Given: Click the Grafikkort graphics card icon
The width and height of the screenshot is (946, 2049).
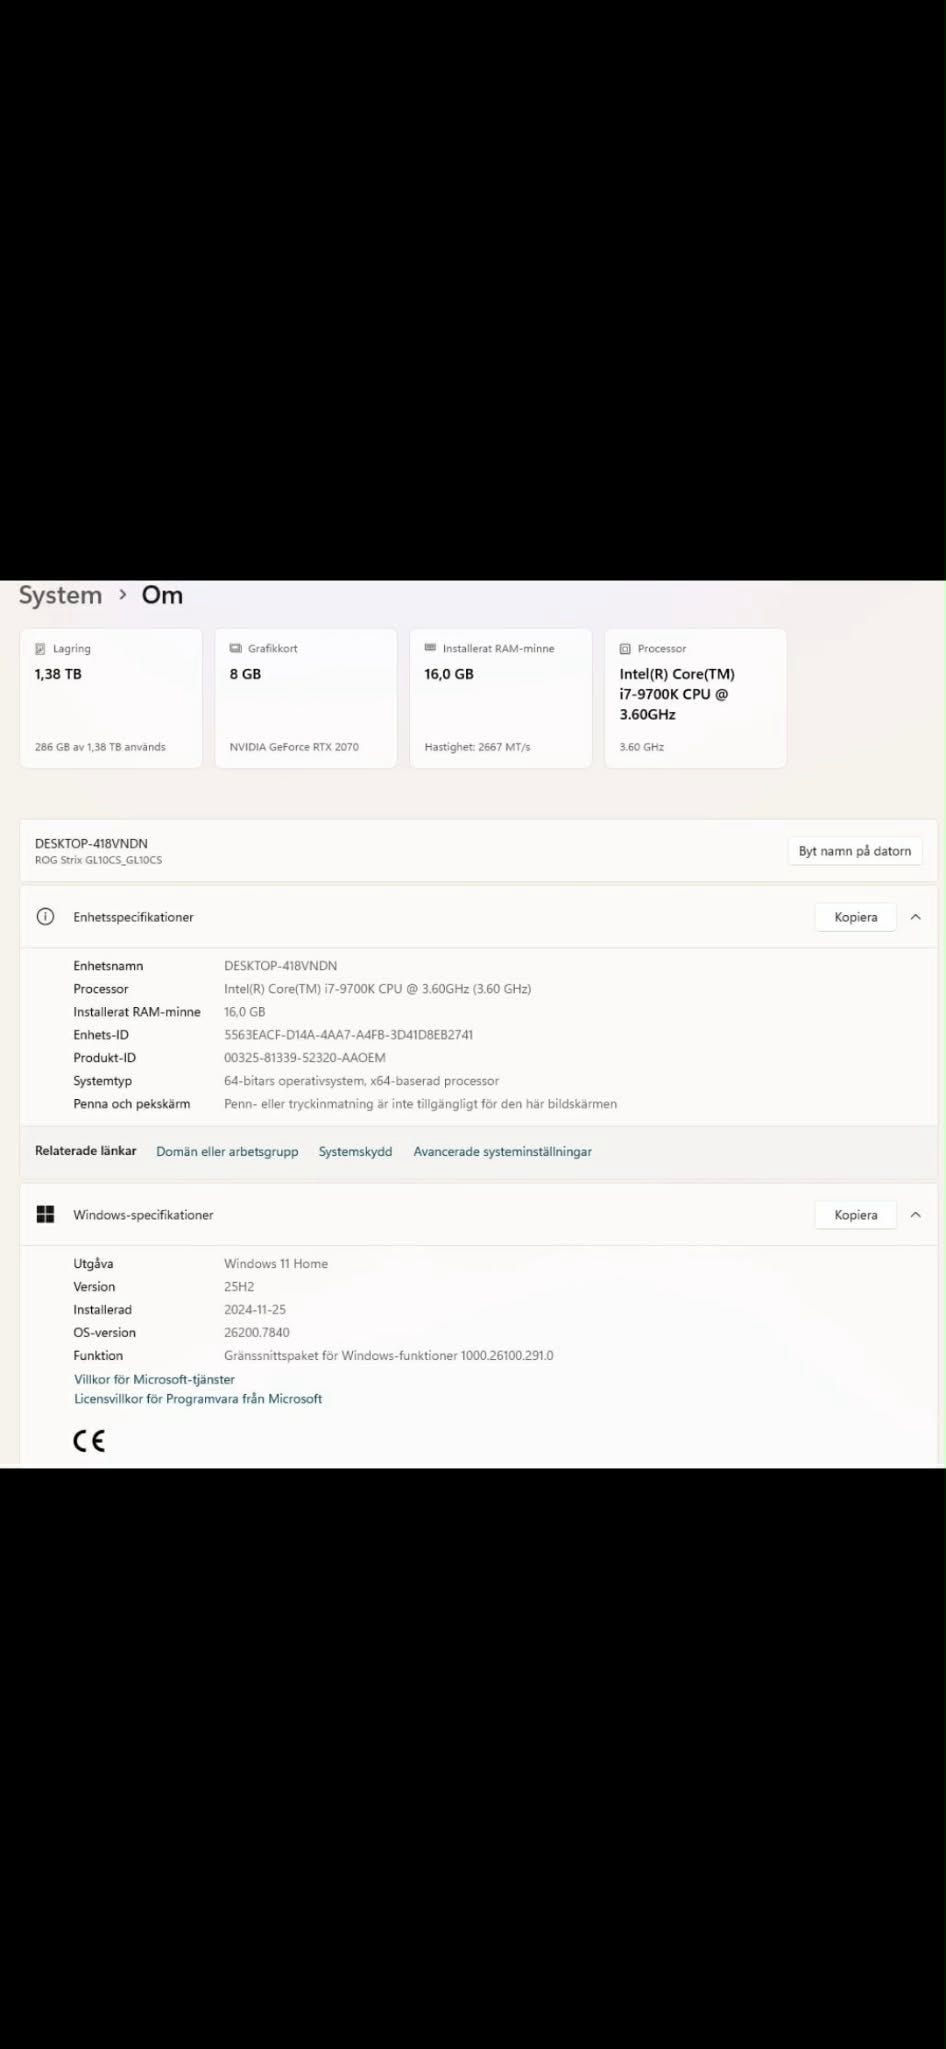Looking at the screenshot, I should pyautogui.click(x=235, y=649).
